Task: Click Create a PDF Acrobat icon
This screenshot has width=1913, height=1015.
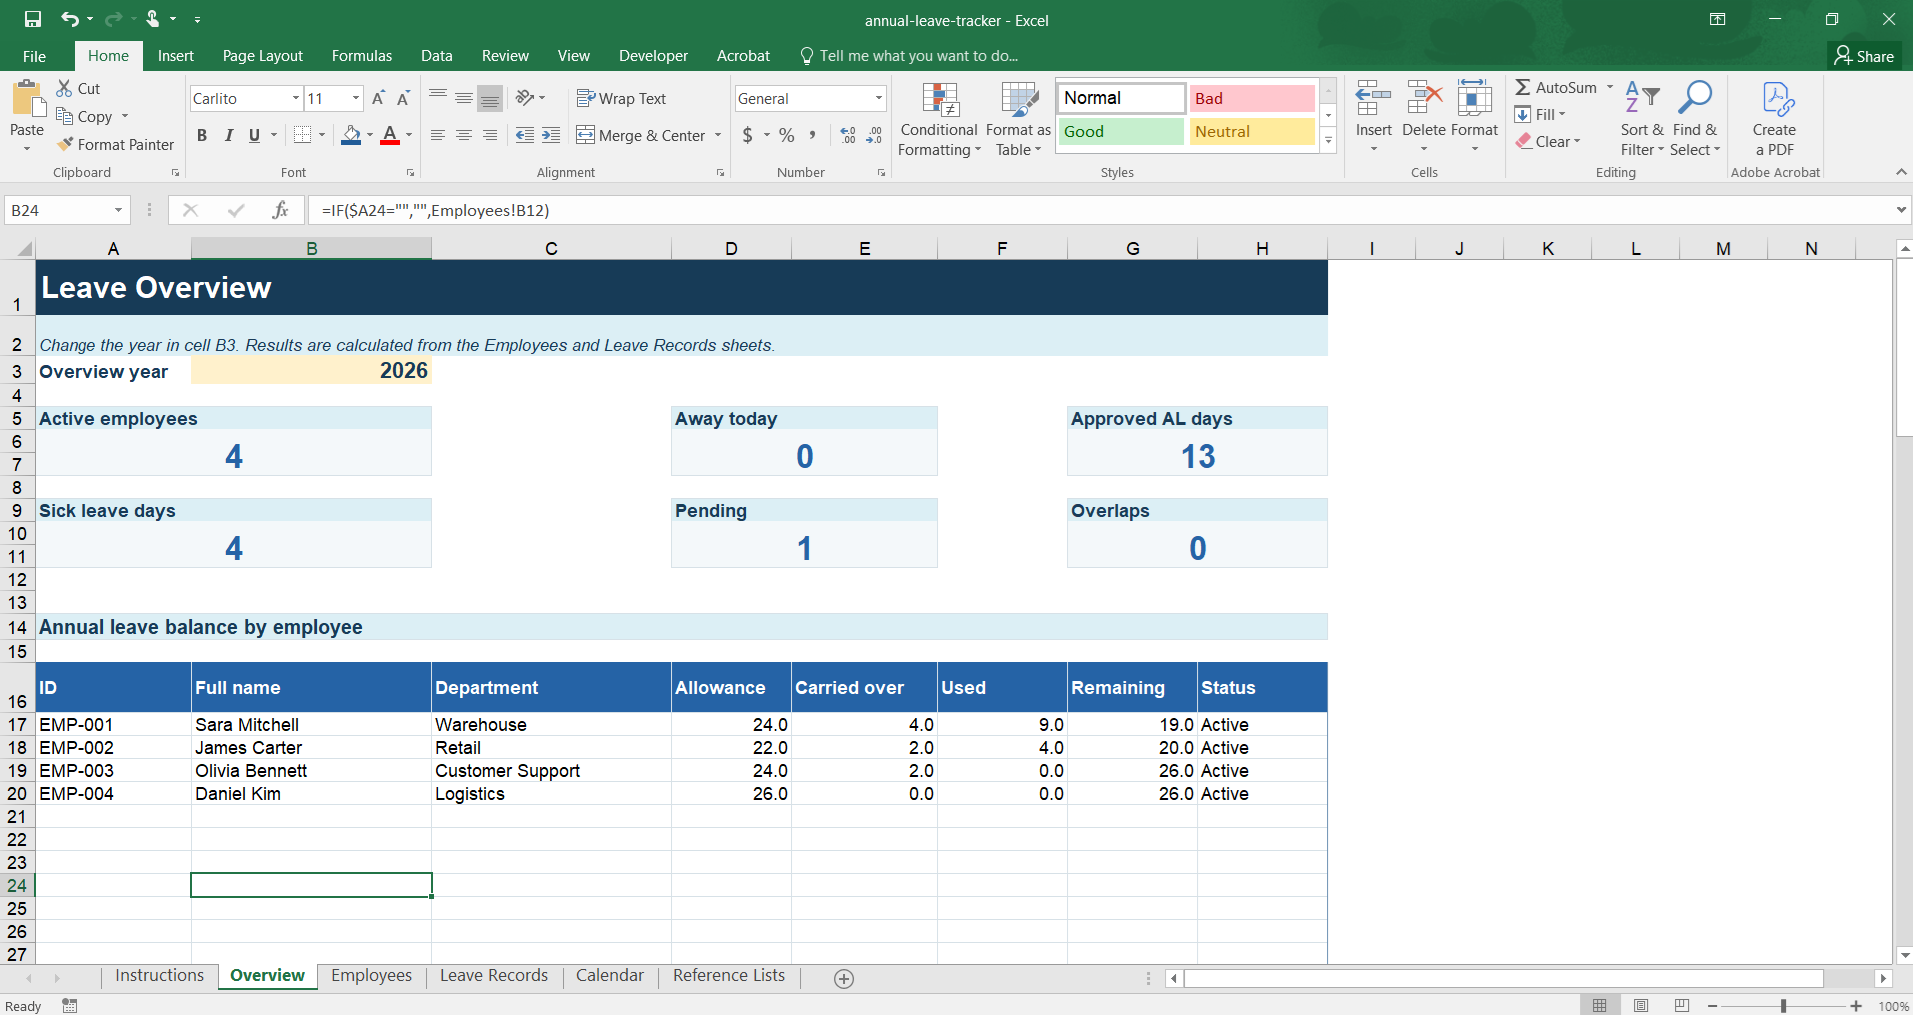Action: point(1775,120)
